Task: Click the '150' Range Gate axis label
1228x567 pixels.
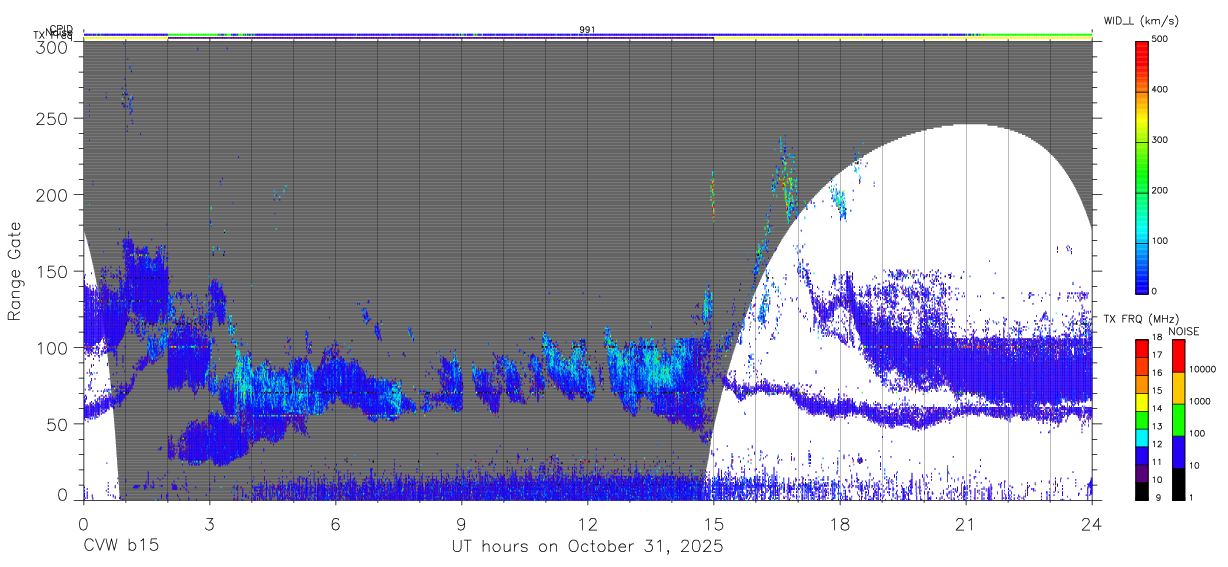Action: 53,271
